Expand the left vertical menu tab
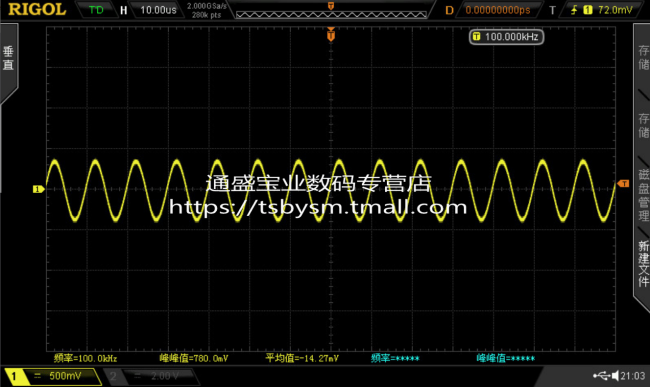Viewport: 650px width, 387px height. (9, 62)
